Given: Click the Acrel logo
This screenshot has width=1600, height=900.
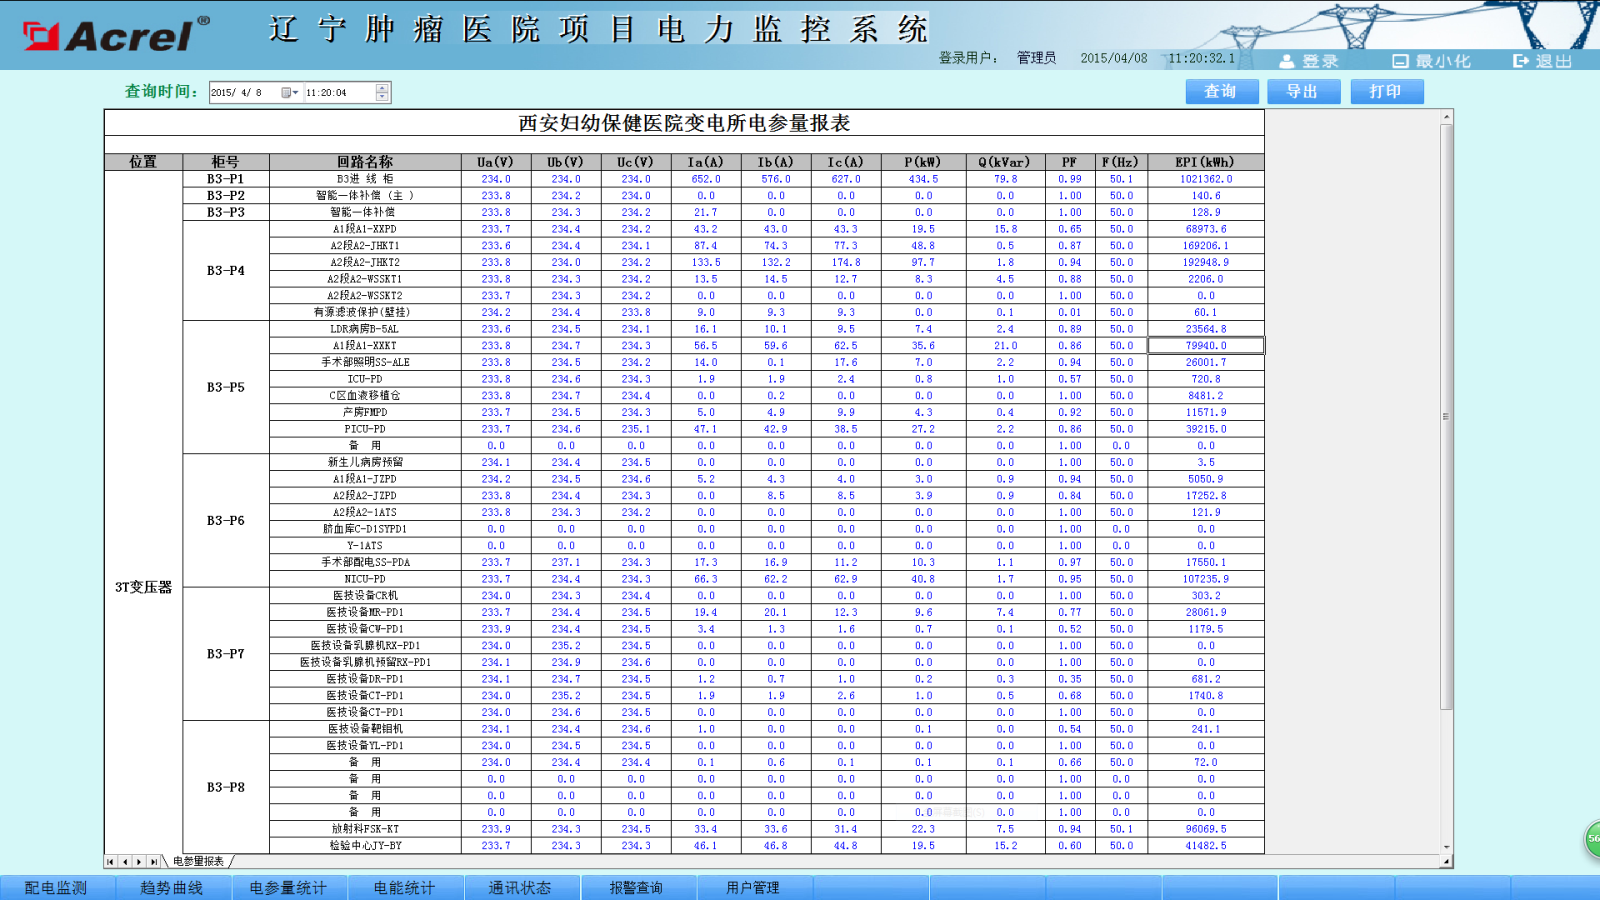Looking at the screenshot, I should pyautogui.click(x=115, y=36).
